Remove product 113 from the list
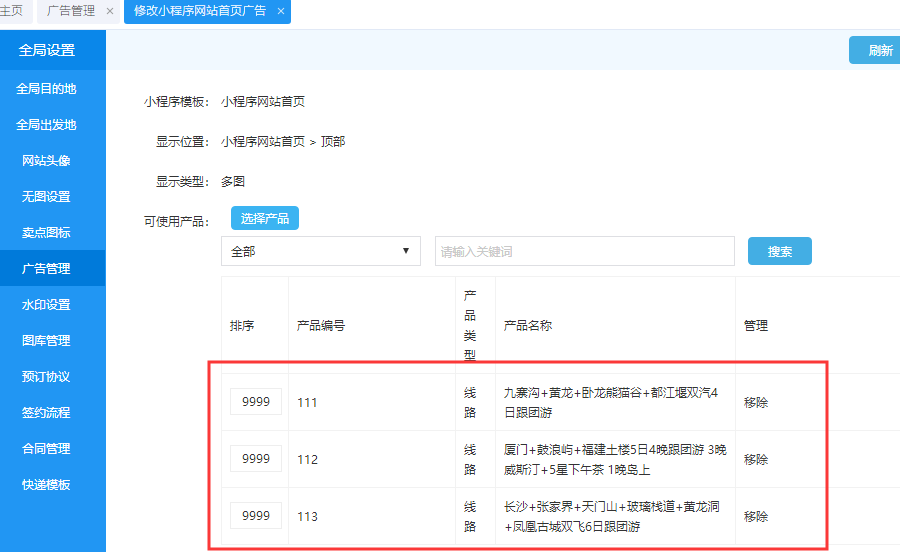 pos(756,516)
